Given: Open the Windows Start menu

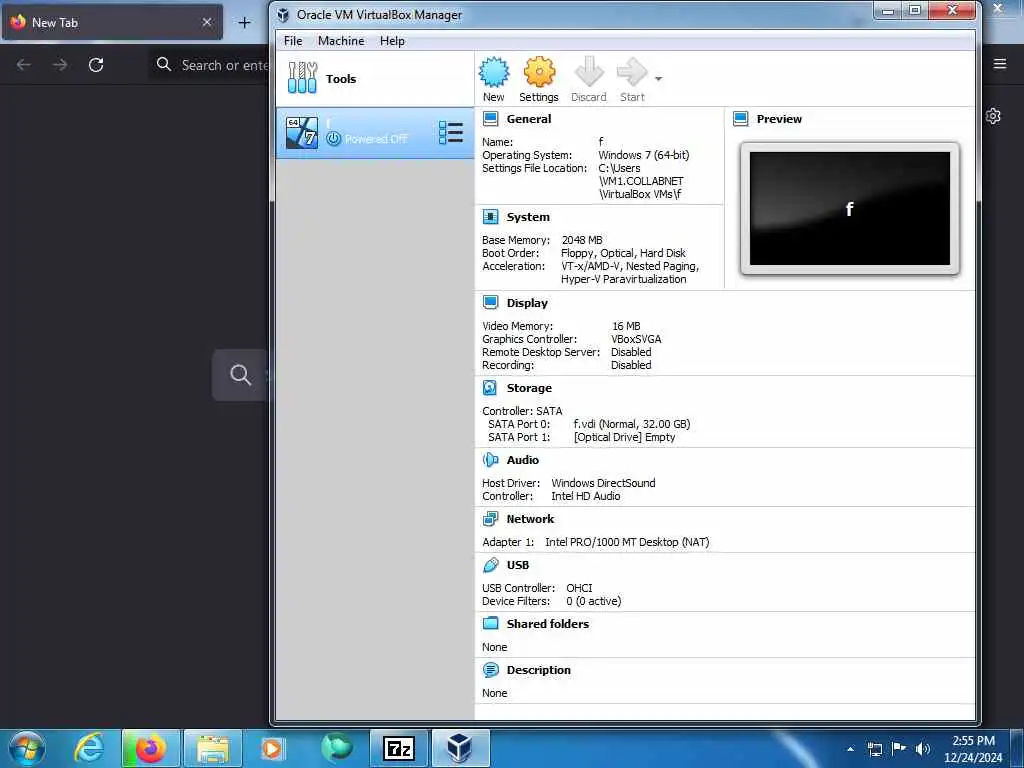Looking at the screenshot, I should tap(27, 748).
